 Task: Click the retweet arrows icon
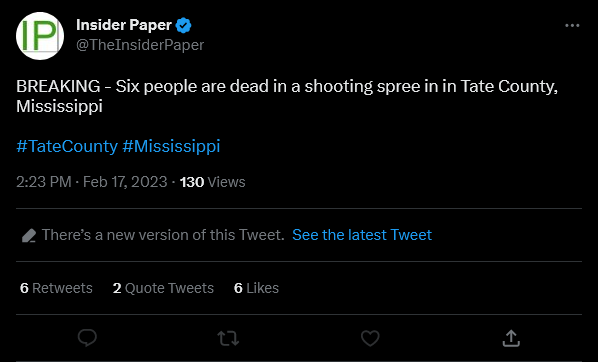(228, 338)
